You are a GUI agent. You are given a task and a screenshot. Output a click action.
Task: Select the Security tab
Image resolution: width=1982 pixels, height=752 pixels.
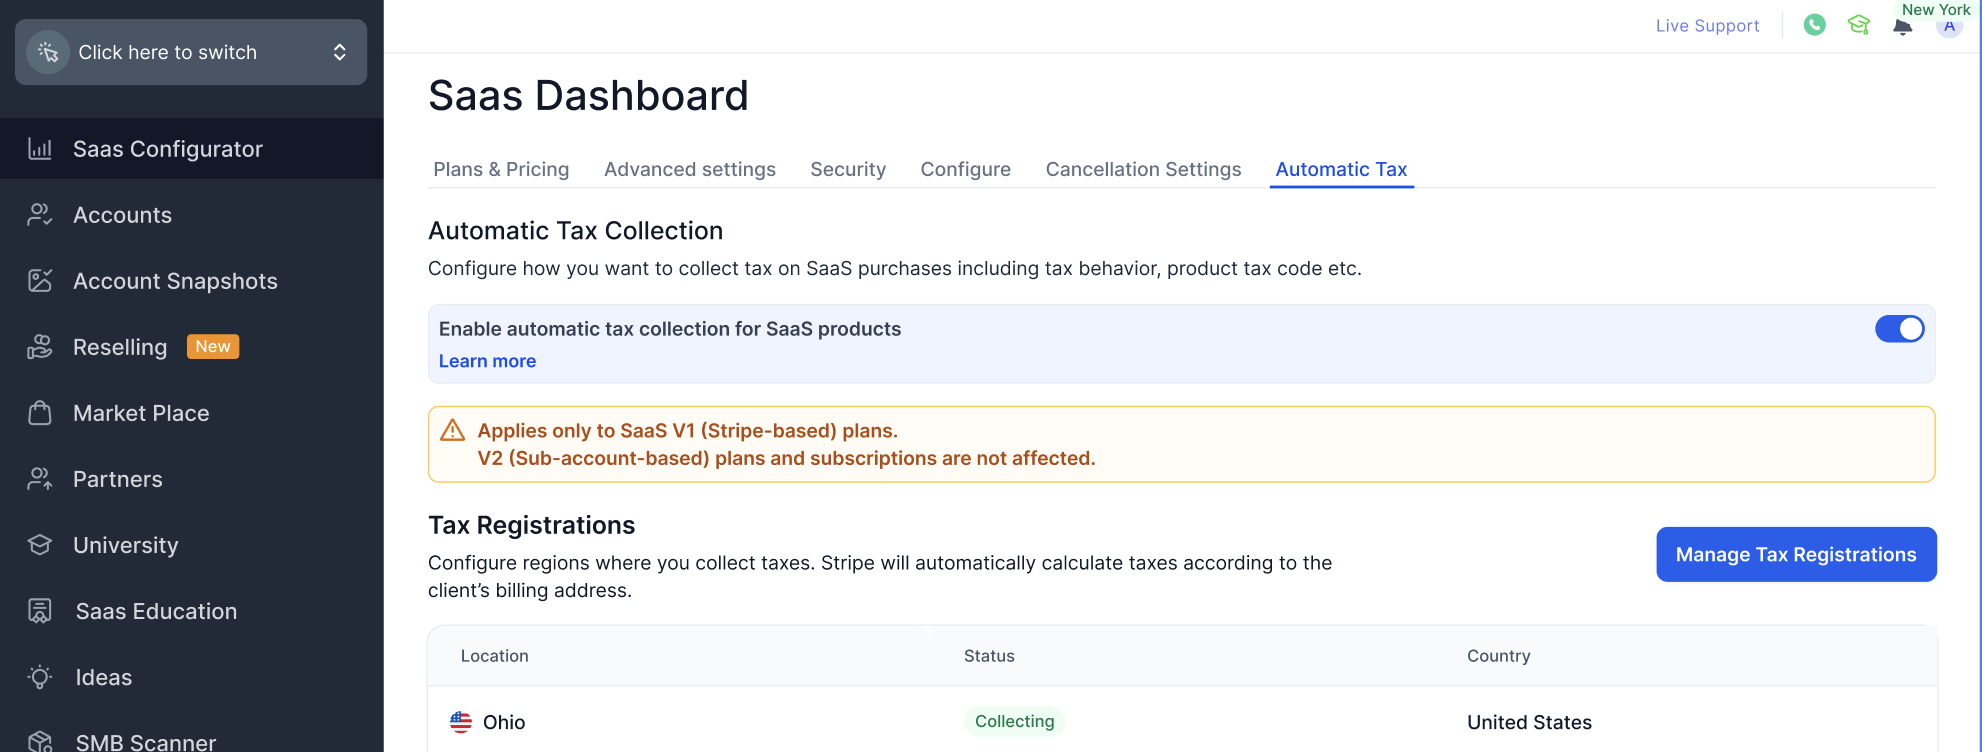click(848, 169)
